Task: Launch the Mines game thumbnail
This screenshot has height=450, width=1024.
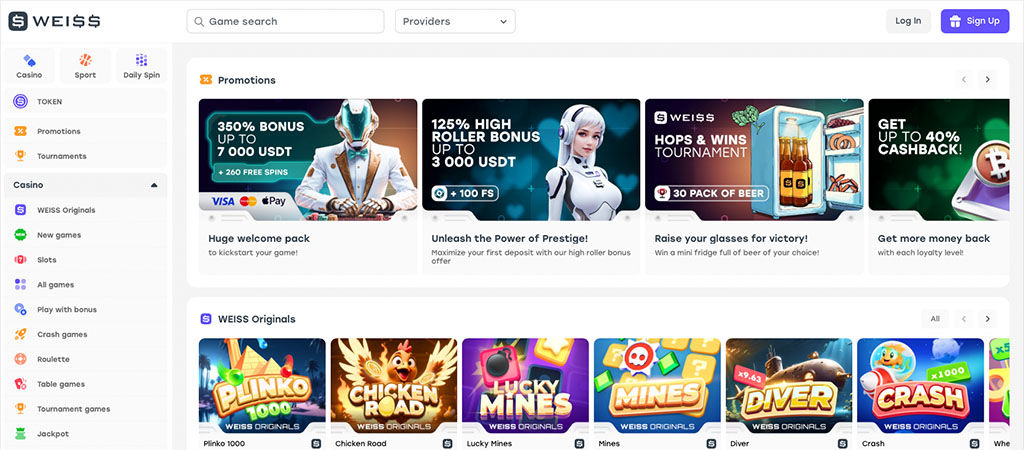Action: pyautogui.click(x=657, y=386)
